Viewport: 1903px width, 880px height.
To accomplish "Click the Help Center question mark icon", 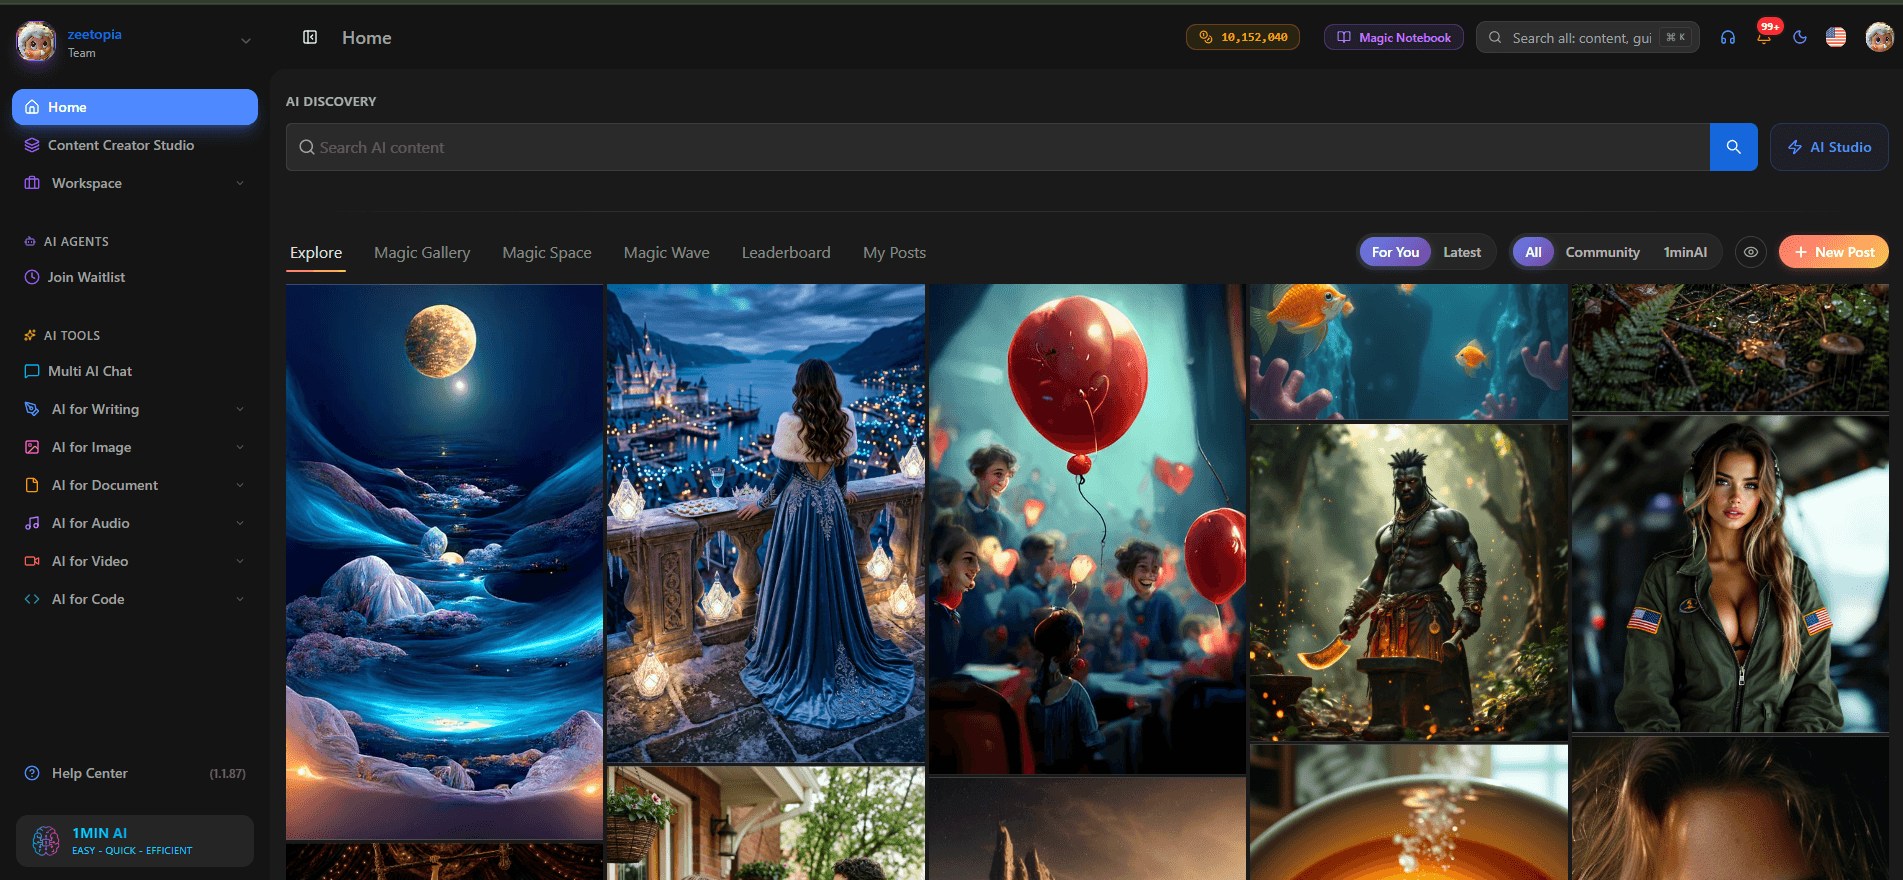I will pos(32,773).
